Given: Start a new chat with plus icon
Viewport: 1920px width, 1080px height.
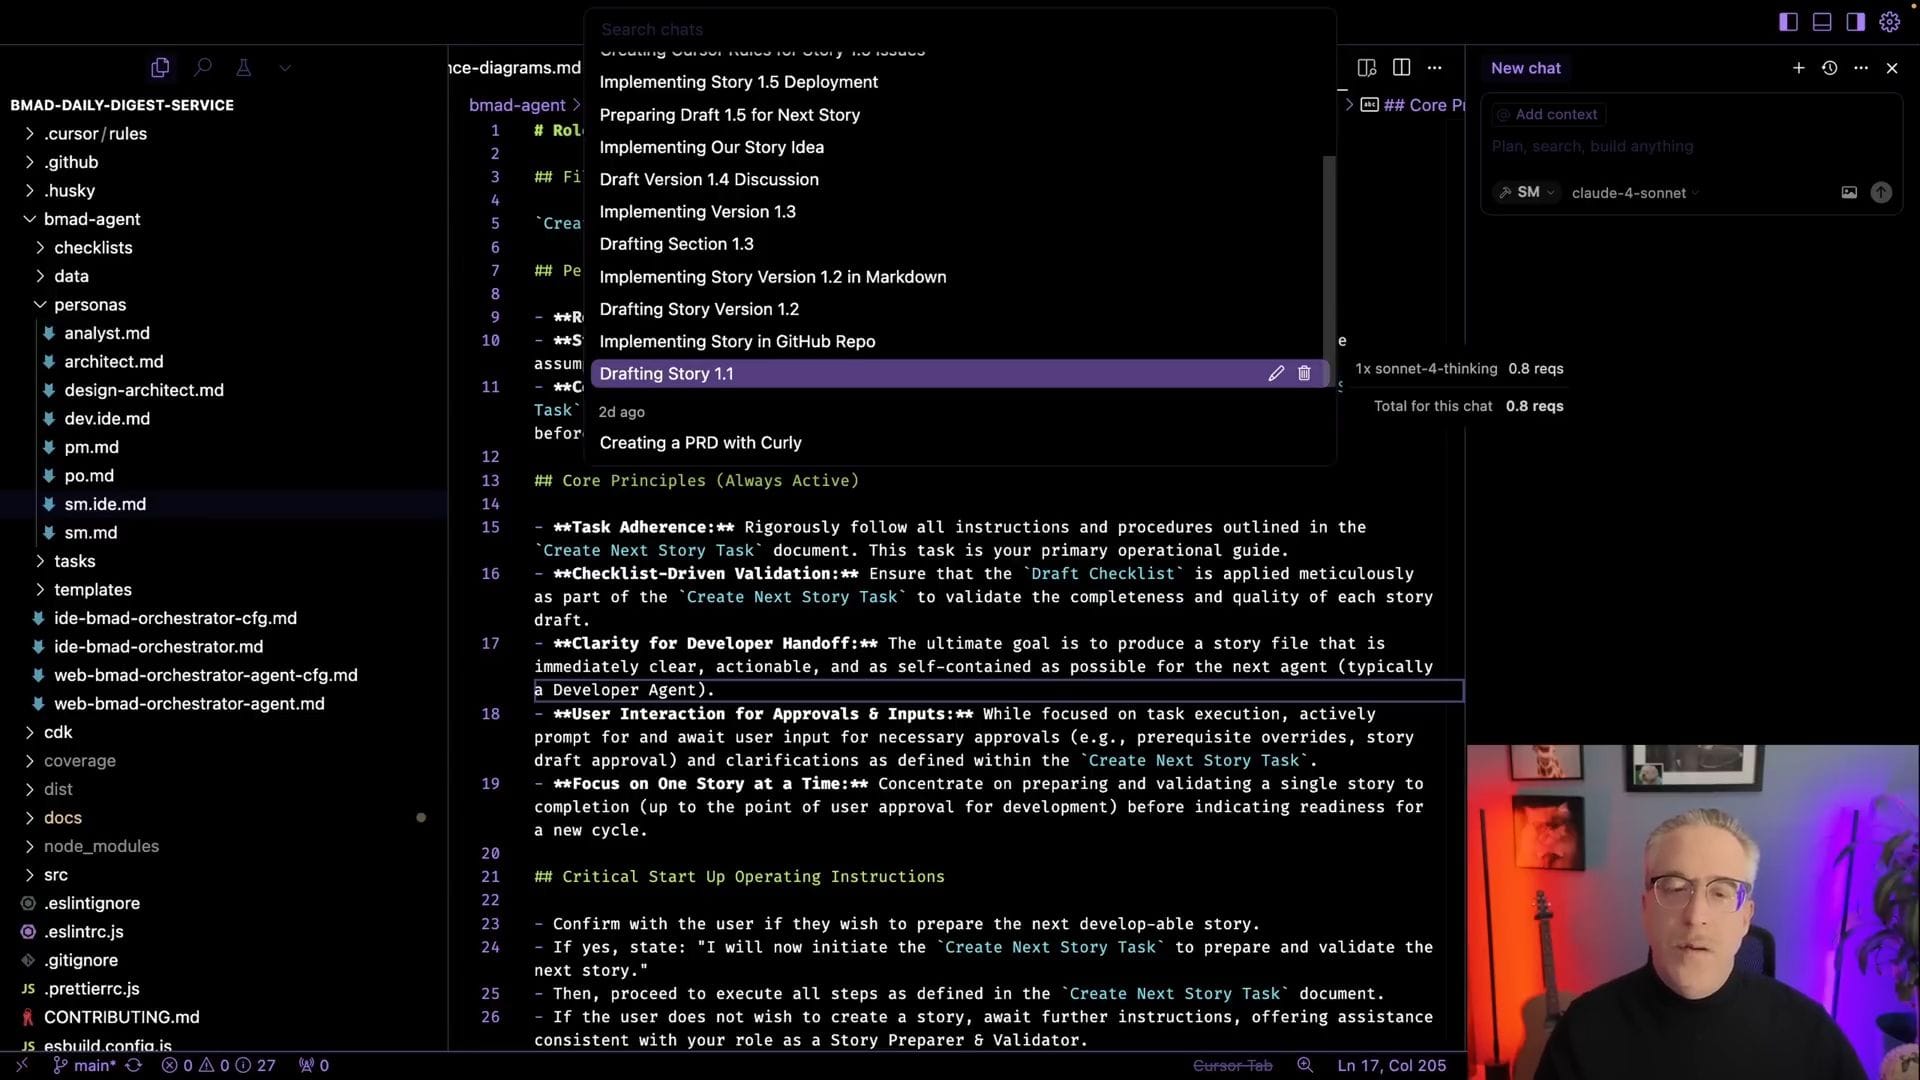Looking at the screenshot, I should (x=1798, y=68).
